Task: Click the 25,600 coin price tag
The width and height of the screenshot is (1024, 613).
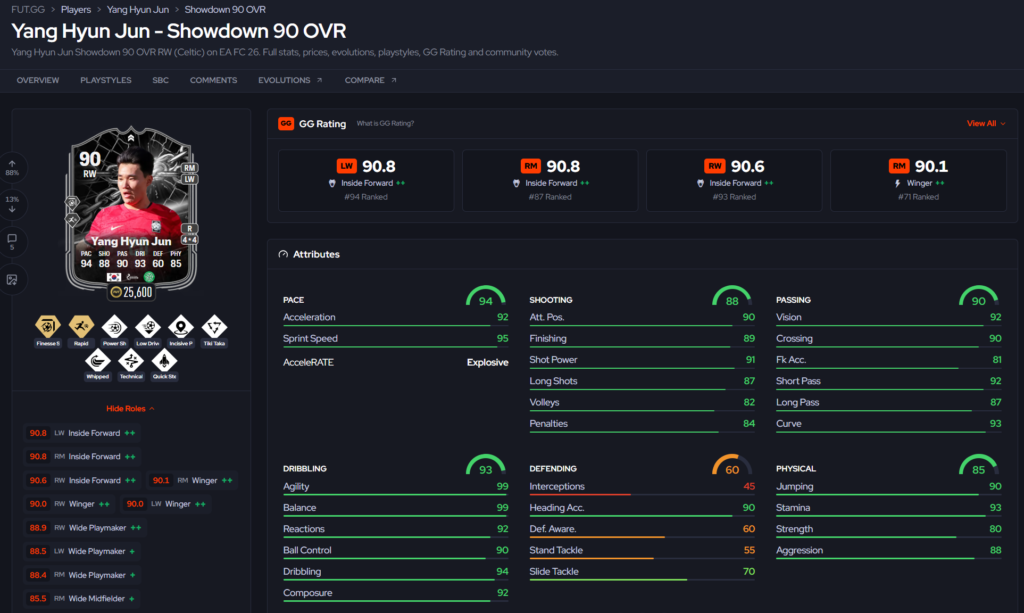Action: 131,292
